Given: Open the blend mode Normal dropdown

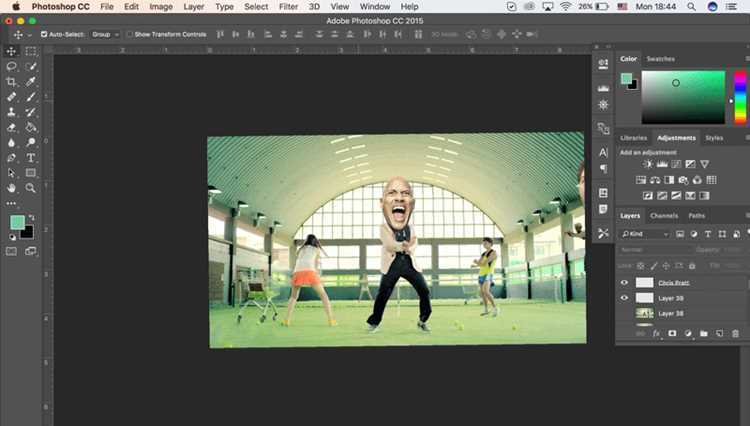Looking at the screenshot, I should coord(655,250).
